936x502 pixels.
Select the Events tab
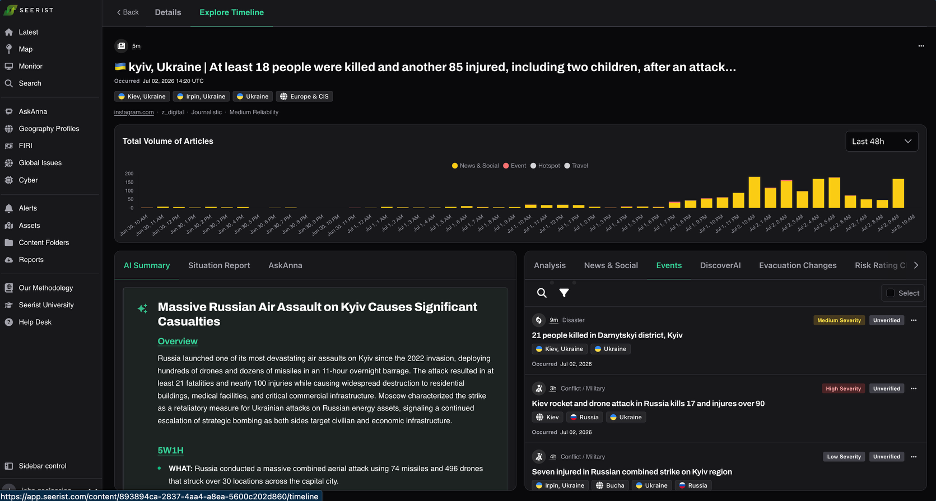tap(669, 266)
